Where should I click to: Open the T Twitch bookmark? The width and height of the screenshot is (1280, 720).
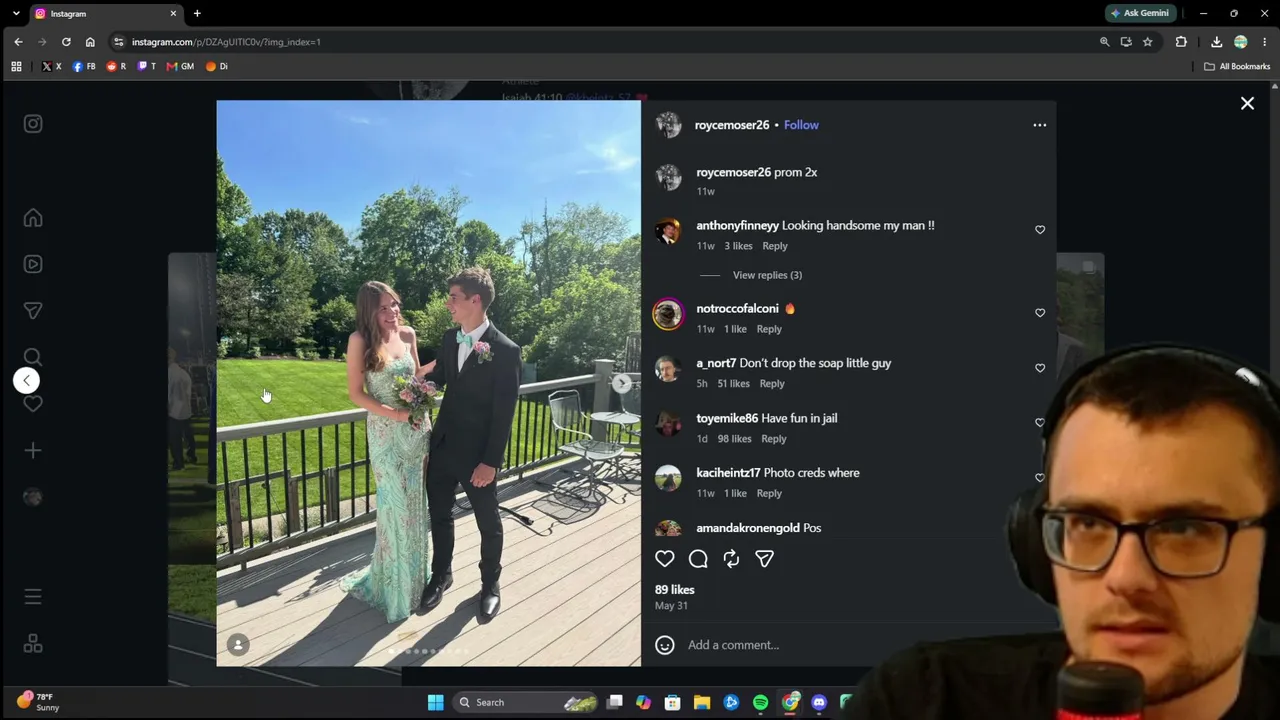(x=147, y=66)
